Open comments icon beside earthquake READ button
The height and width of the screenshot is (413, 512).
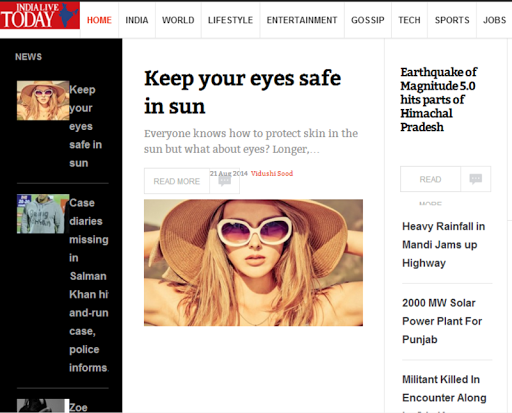pyautogui.click(x=476, y=179)
